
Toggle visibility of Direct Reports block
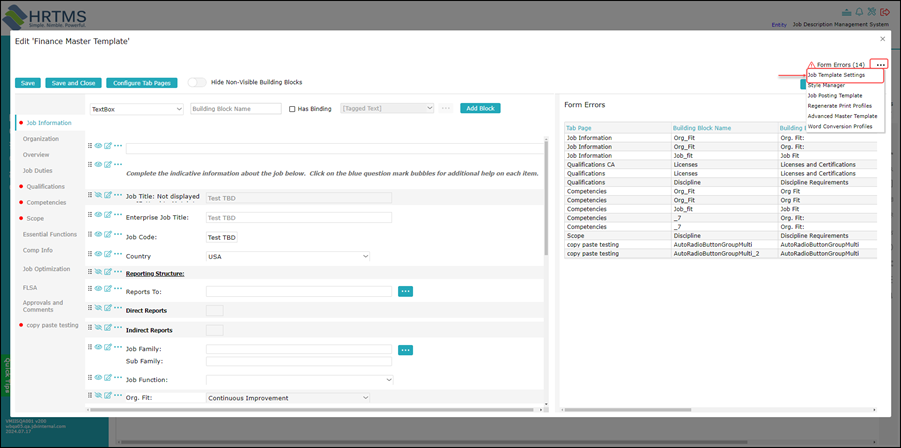[x=98, y=307]
